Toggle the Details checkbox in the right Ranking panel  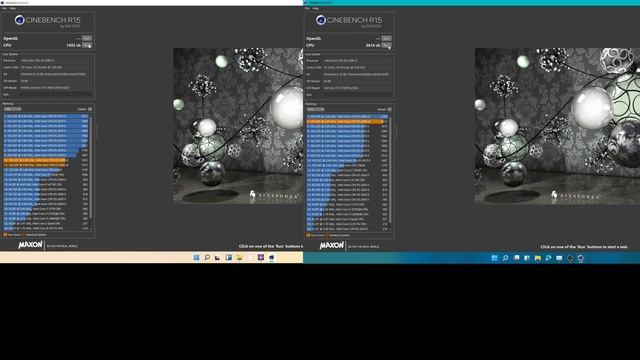point(389,109)
